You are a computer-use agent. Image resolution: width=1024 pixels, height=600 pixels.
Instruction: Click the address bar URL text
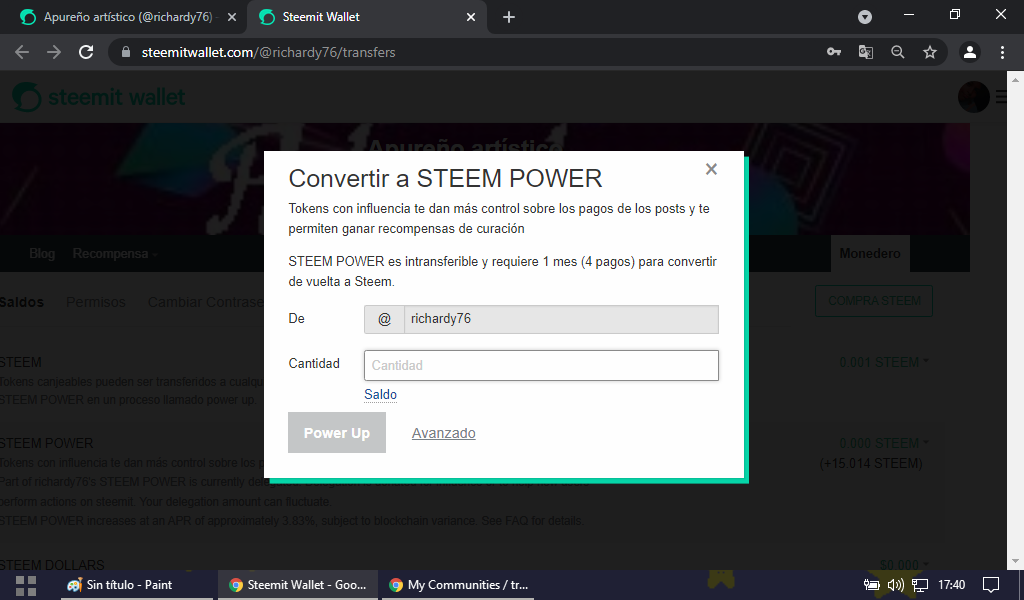[268, 52]
